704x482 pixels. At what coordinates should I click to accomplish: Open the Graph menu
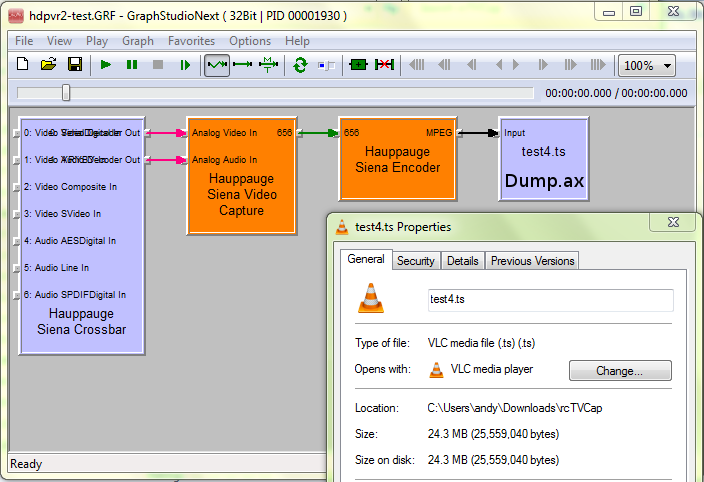138,41
